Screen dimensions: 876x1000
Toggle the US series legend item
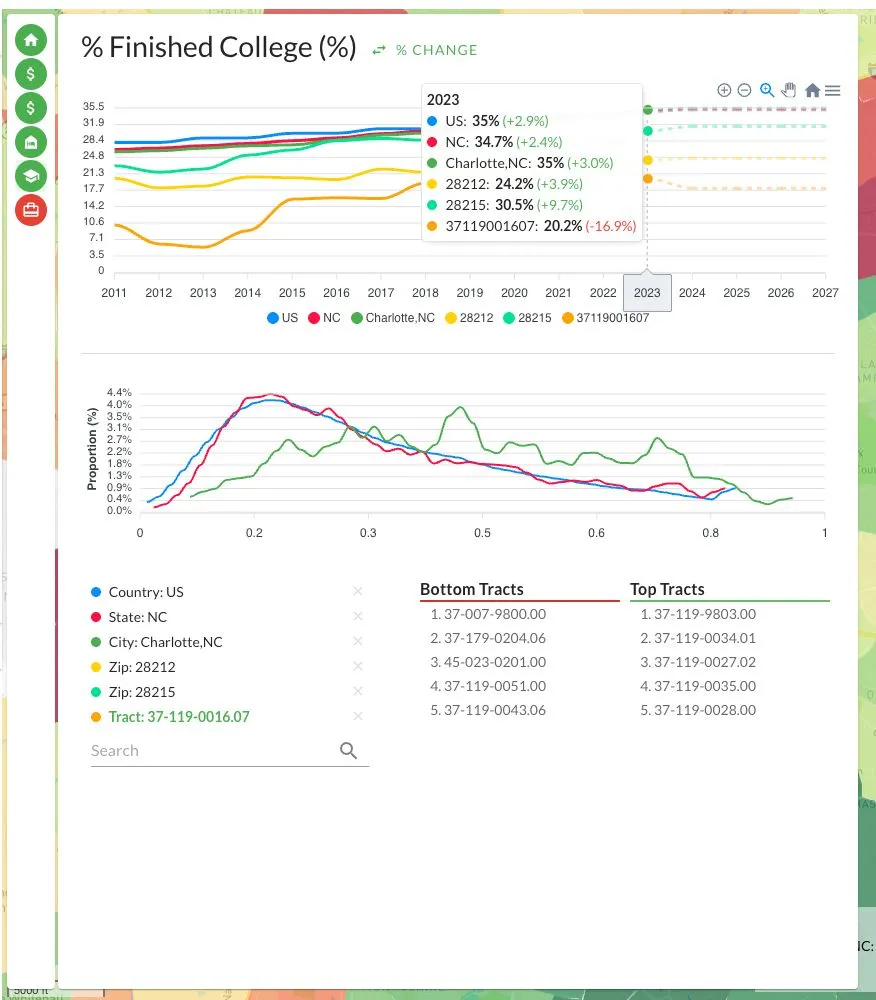tap(282, 318)
